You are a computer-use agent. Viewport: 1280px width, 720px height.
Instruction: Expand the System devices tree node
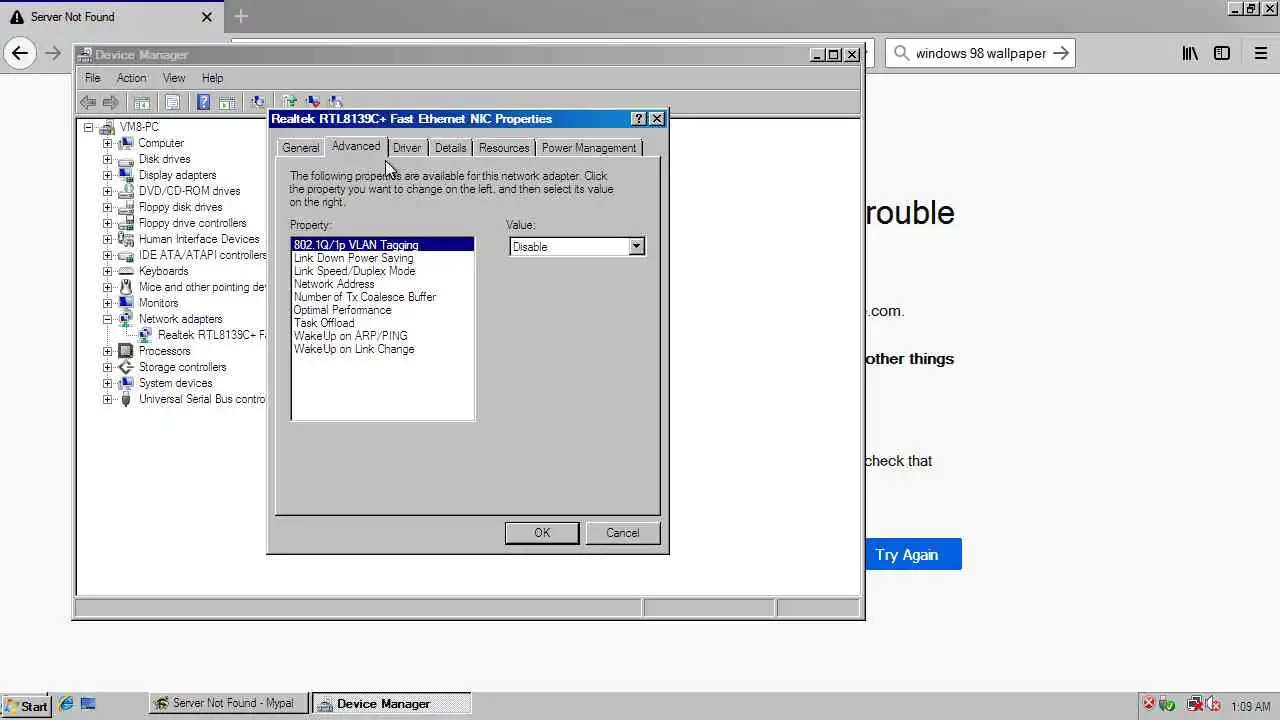pyautogui.click(x=107, y=383)
